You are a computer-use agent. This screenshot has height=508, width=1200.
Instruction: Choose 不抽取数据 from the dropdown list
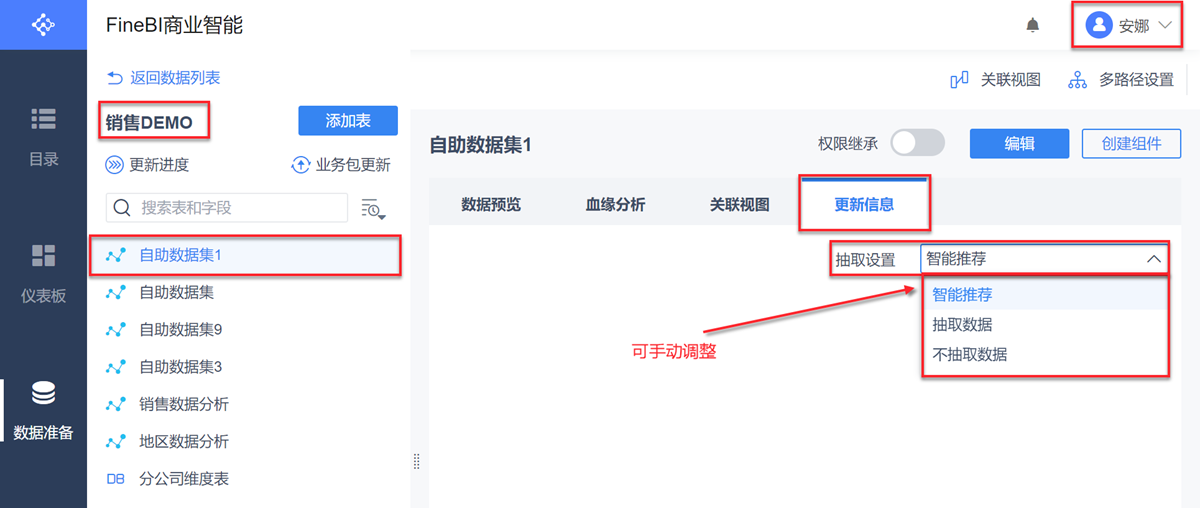pos(1044,354)
